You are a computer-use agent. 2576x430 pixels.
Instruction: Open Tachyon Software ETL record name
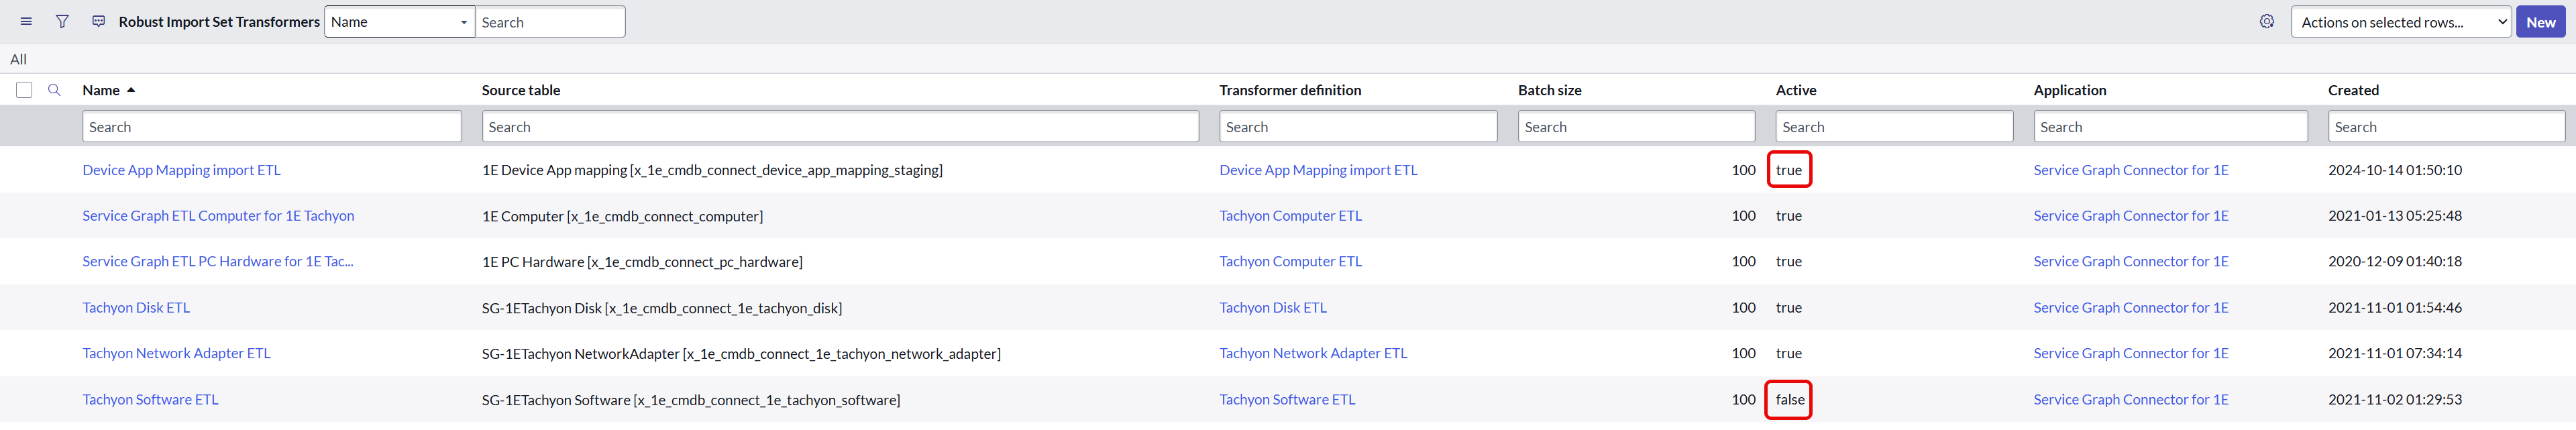pos(150,400)
